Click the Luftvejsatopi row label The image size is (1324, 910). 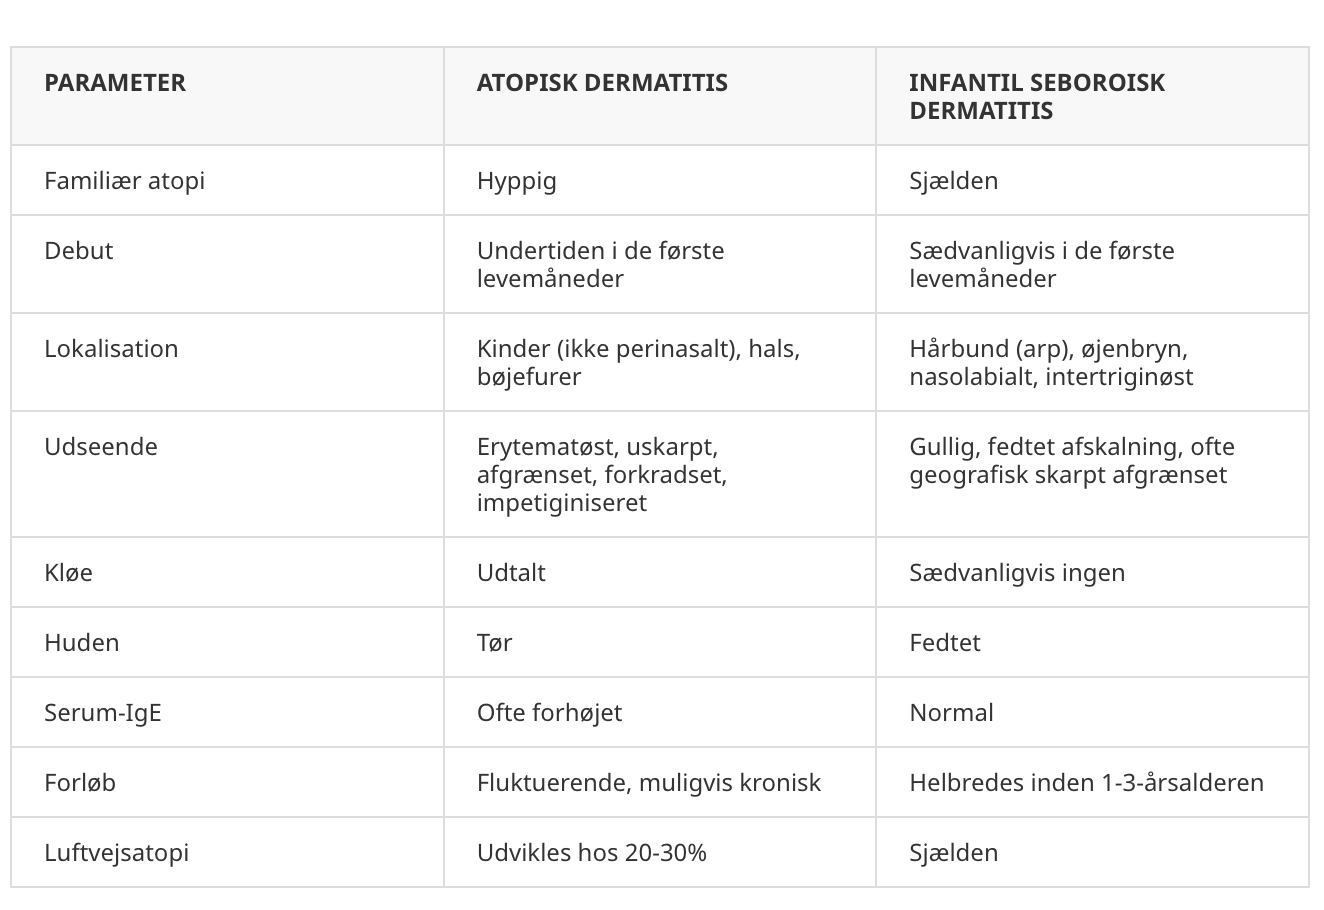[116, 852]
